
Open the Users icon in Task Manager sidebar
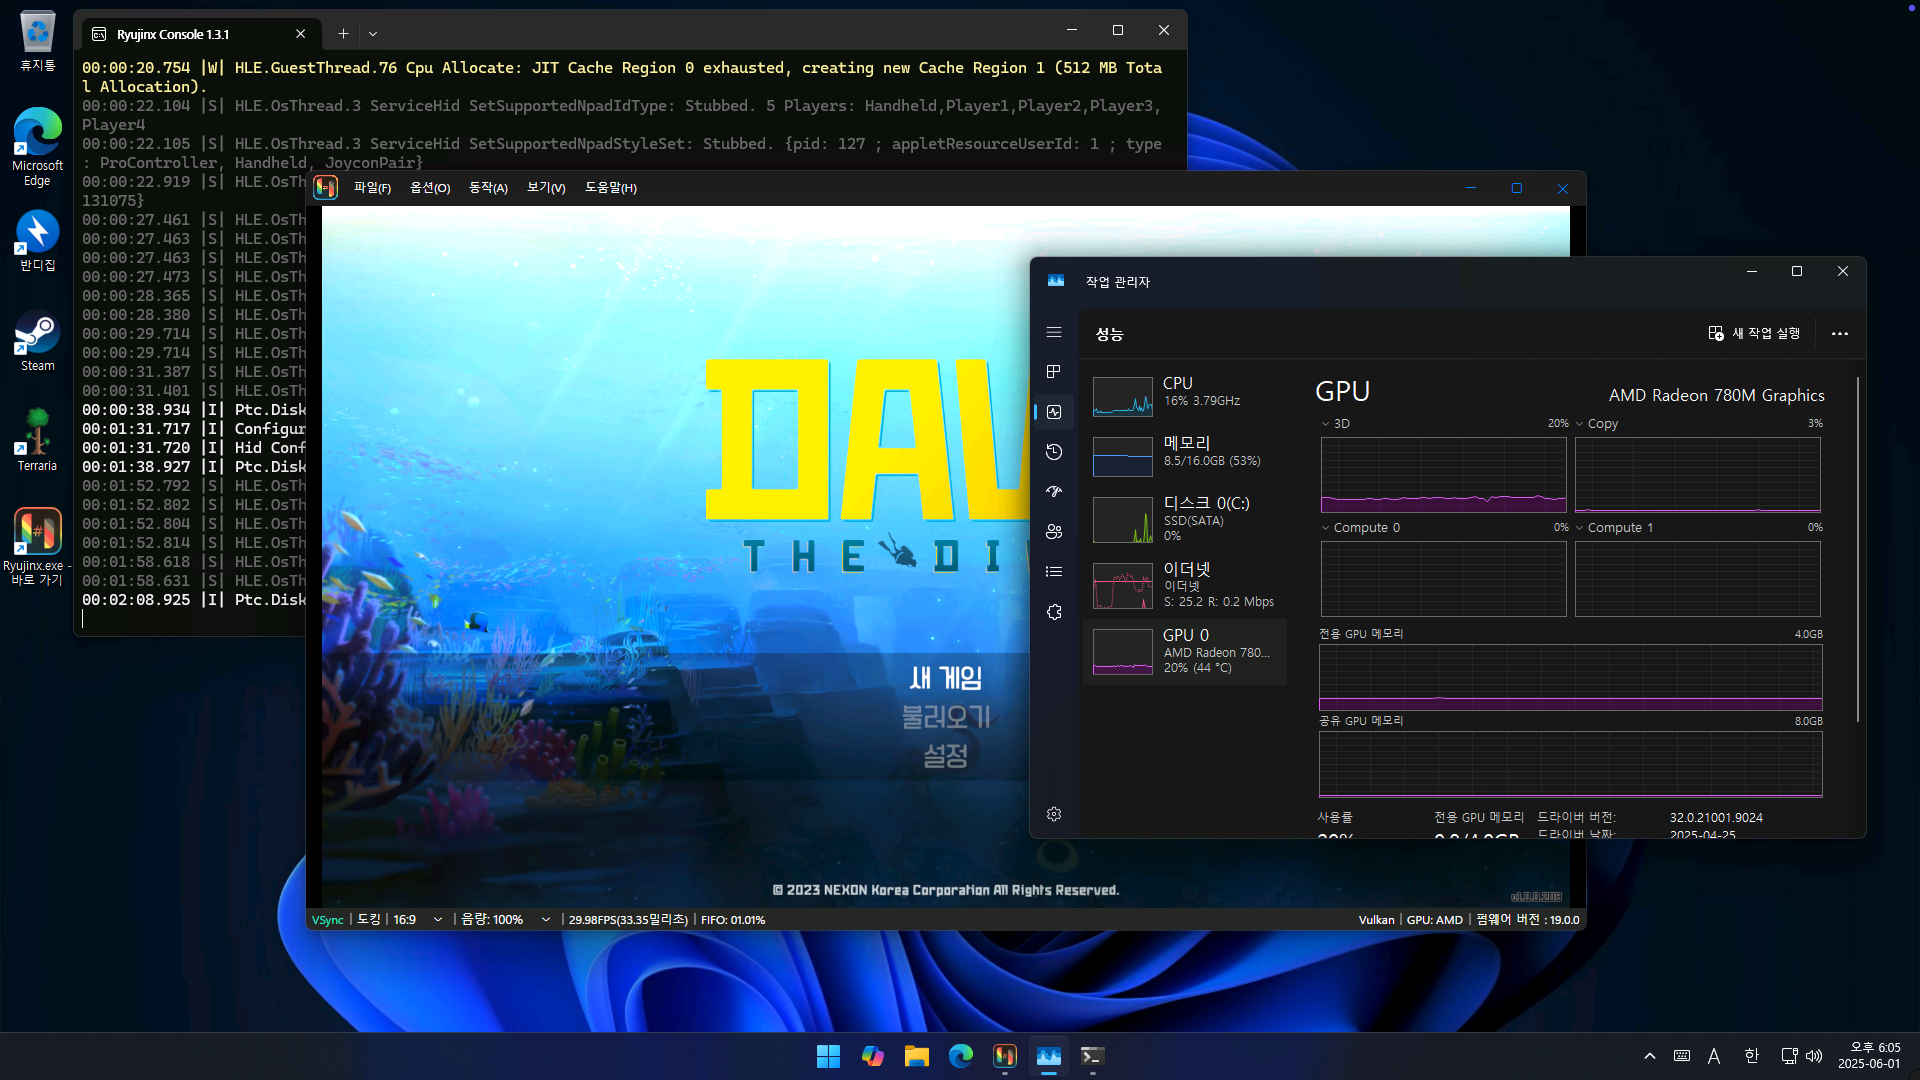(x=1054, y=532)
